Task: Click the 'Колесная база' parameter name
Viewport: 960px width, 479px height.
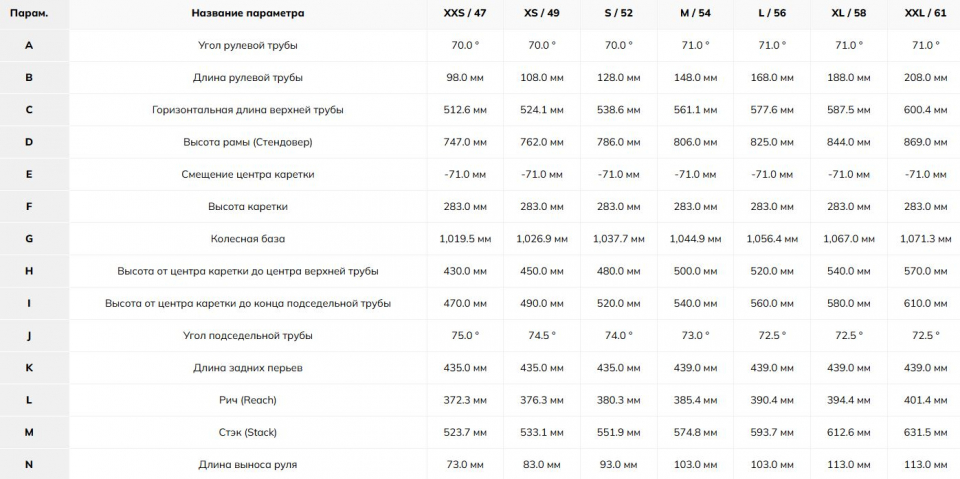Action: click(x=247, y=239)
